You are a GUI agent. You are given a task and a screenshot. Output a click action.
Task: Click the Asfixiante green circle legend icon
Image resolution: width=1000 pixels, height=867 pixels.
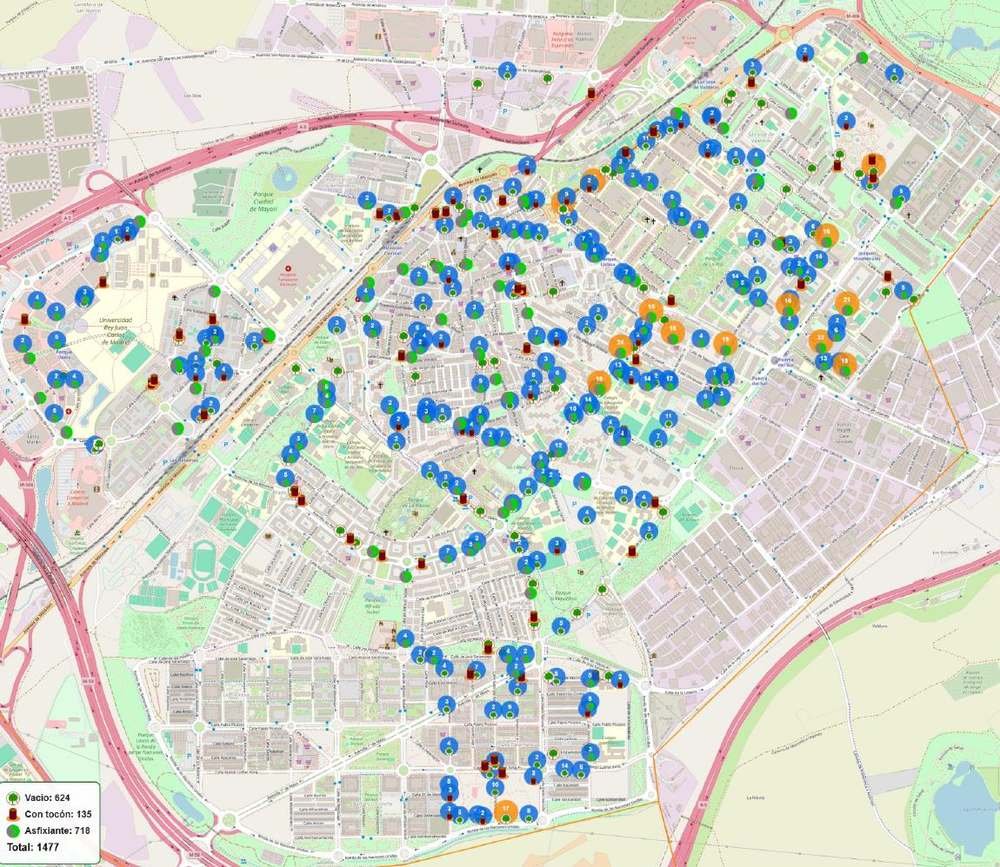(x=13, y=831)
